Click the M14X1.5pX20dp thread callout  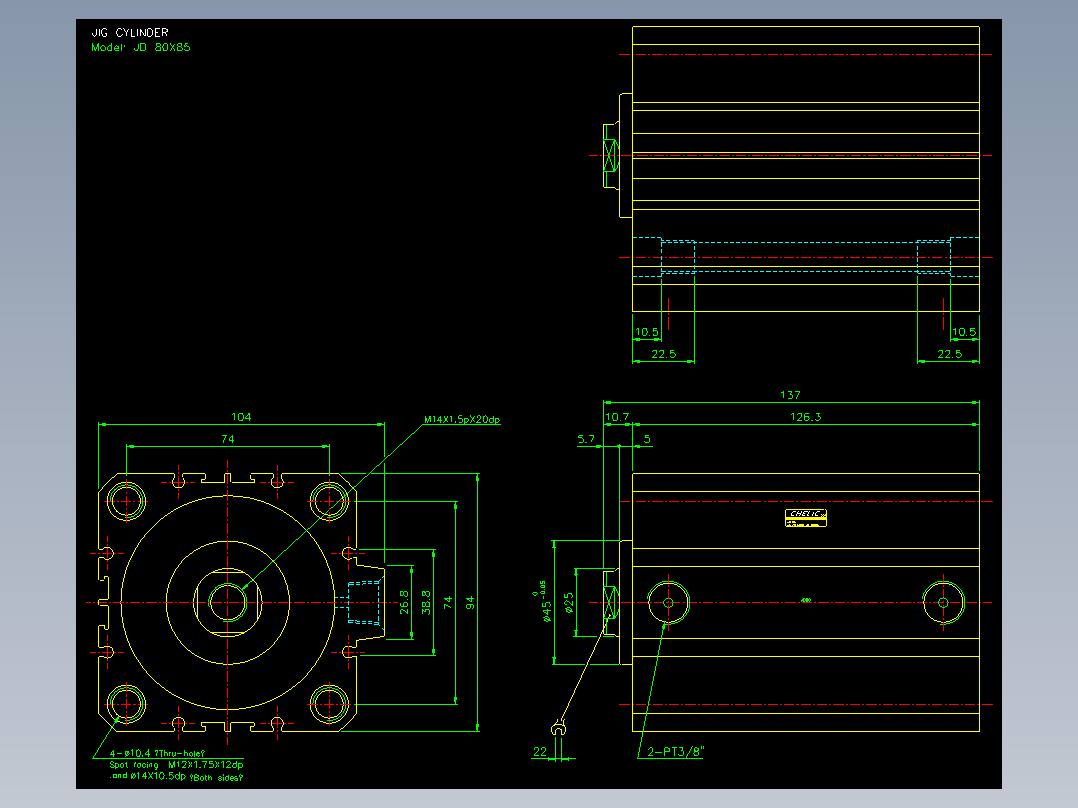pyautogui.click(x=462, y=419)
